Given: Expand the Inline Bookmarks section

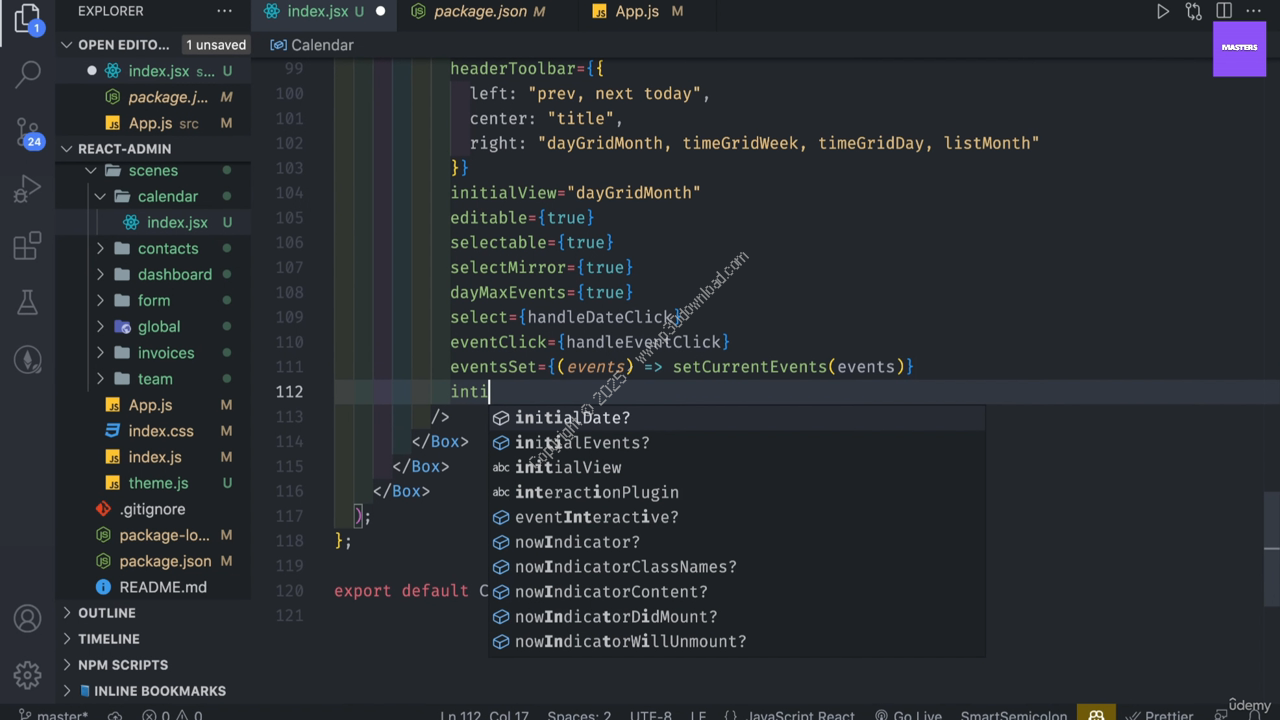Looking at the screenshot, I should (x=152, y=691).
